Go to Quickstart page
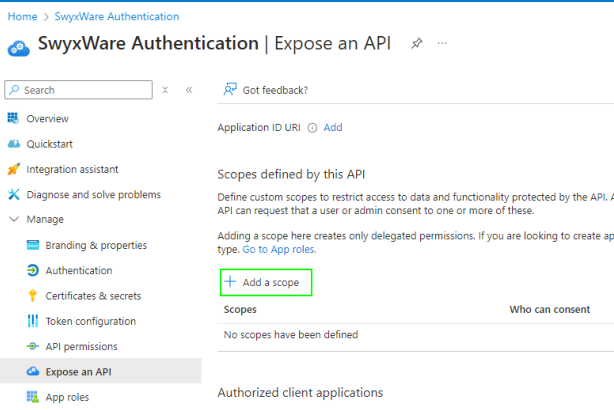The height and width of the screenshot is (410, 614). (49, 144)
